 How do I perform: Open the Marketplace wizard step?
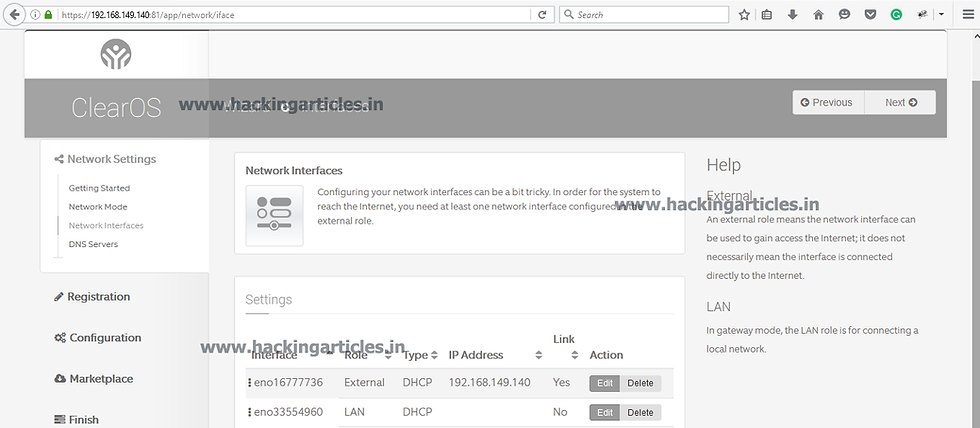[94, 379]
